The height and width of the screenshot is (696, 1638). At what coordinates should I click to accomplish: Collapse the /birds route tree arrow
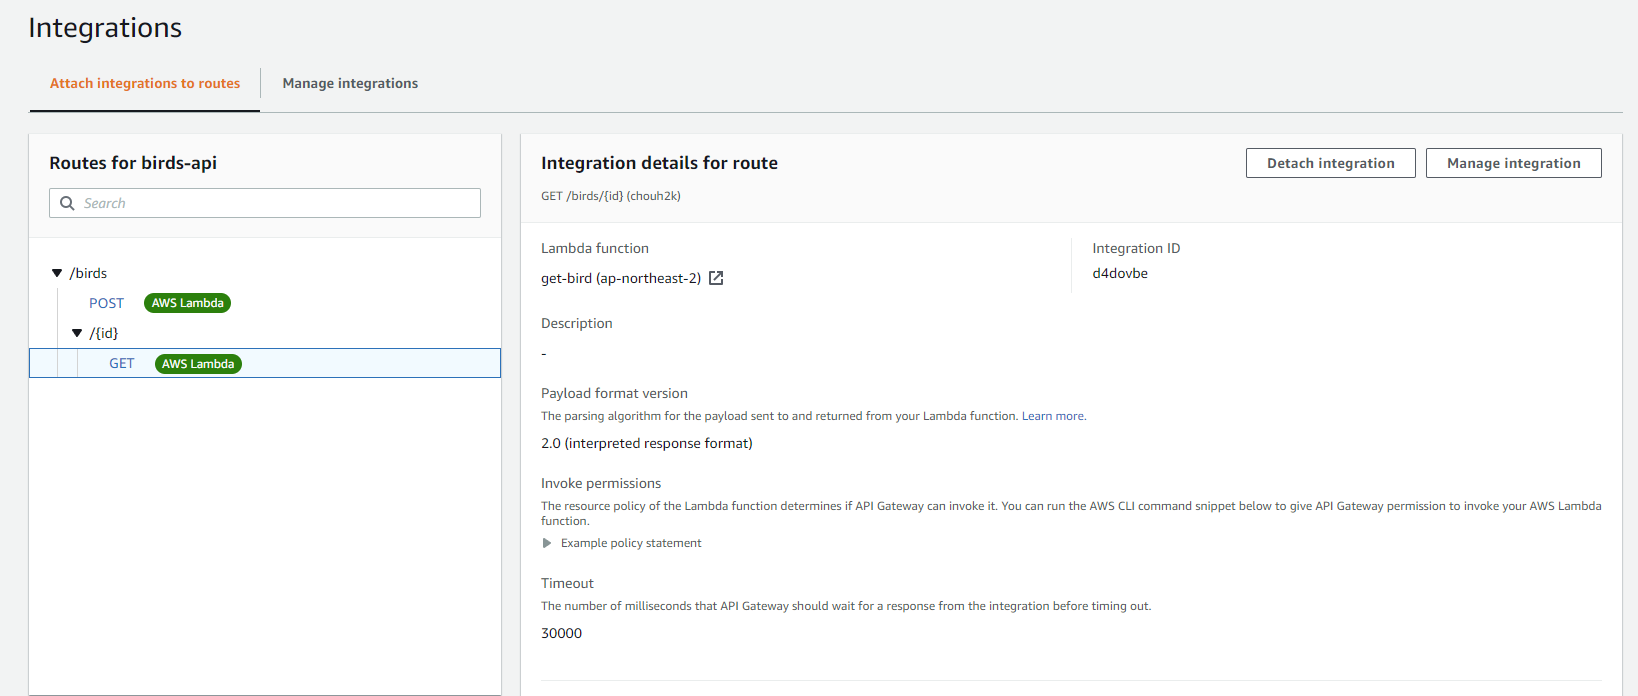pyautogui.click(x=57, y=273)
